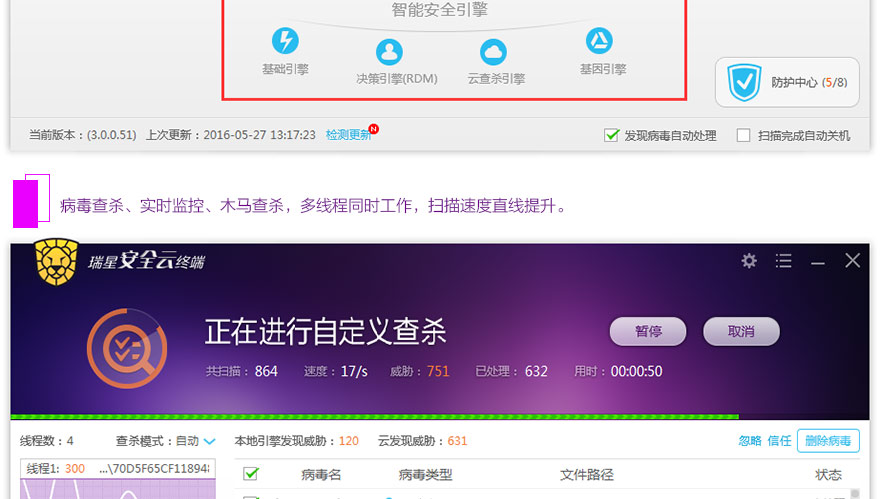Viewport: 880px width, 499px height.
Task: Click the 威胁 value 751
Action: pyautogui.click(x=438, y=371)
